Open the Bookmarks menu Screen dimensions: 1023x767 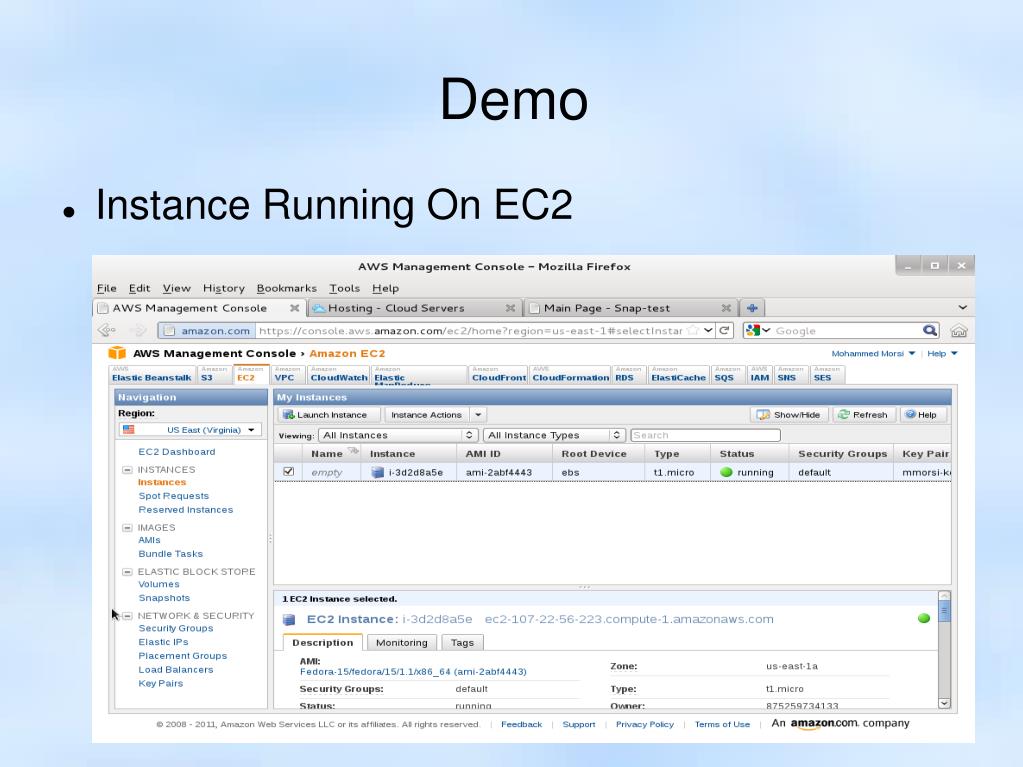[x=286, y=288]
